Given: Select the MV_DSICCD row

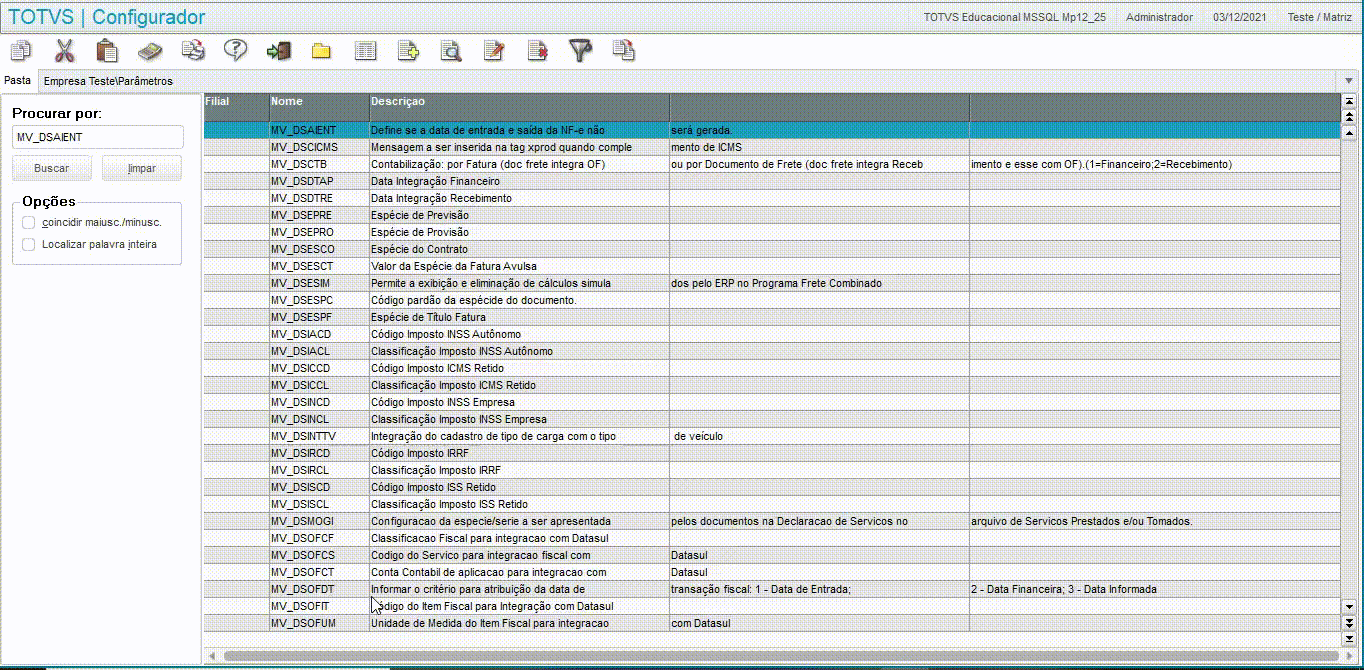Looking at the screenshot, I should tap(772, 368).
